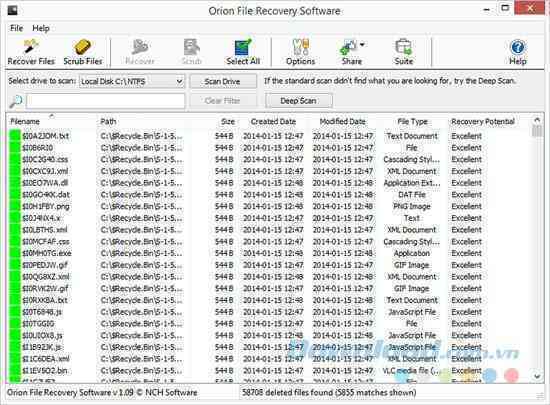This screenshot has width=550, height=405.
Task: Sort by File Type column
Action: 412,122
